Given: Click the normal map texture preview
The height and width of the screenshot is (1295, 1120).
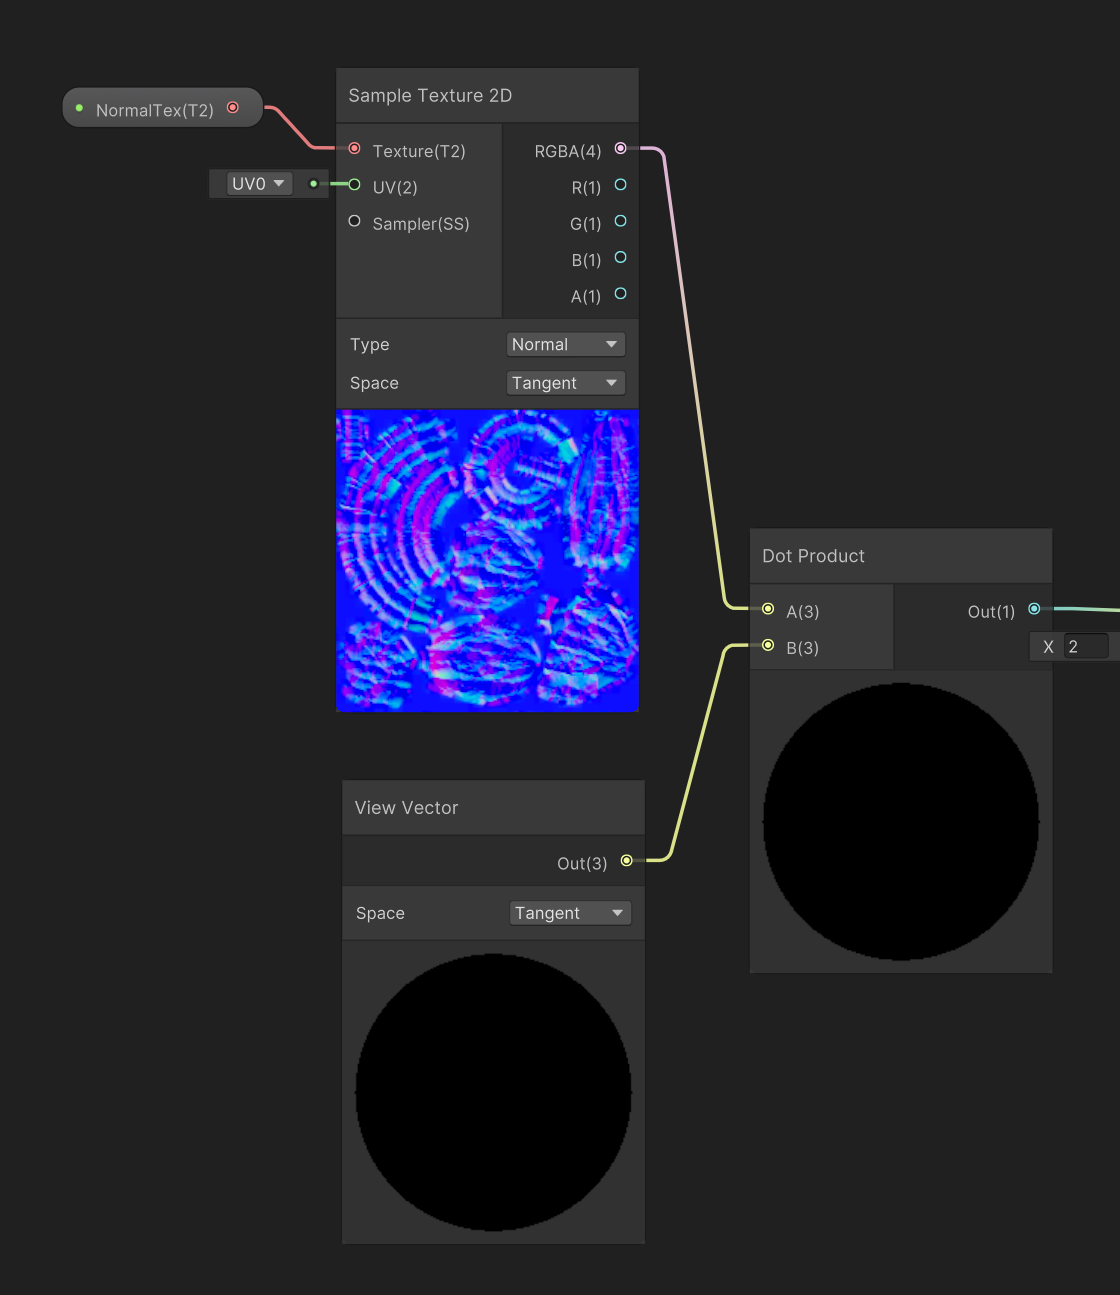Looking at the screenshot, I should click(487, 560).
